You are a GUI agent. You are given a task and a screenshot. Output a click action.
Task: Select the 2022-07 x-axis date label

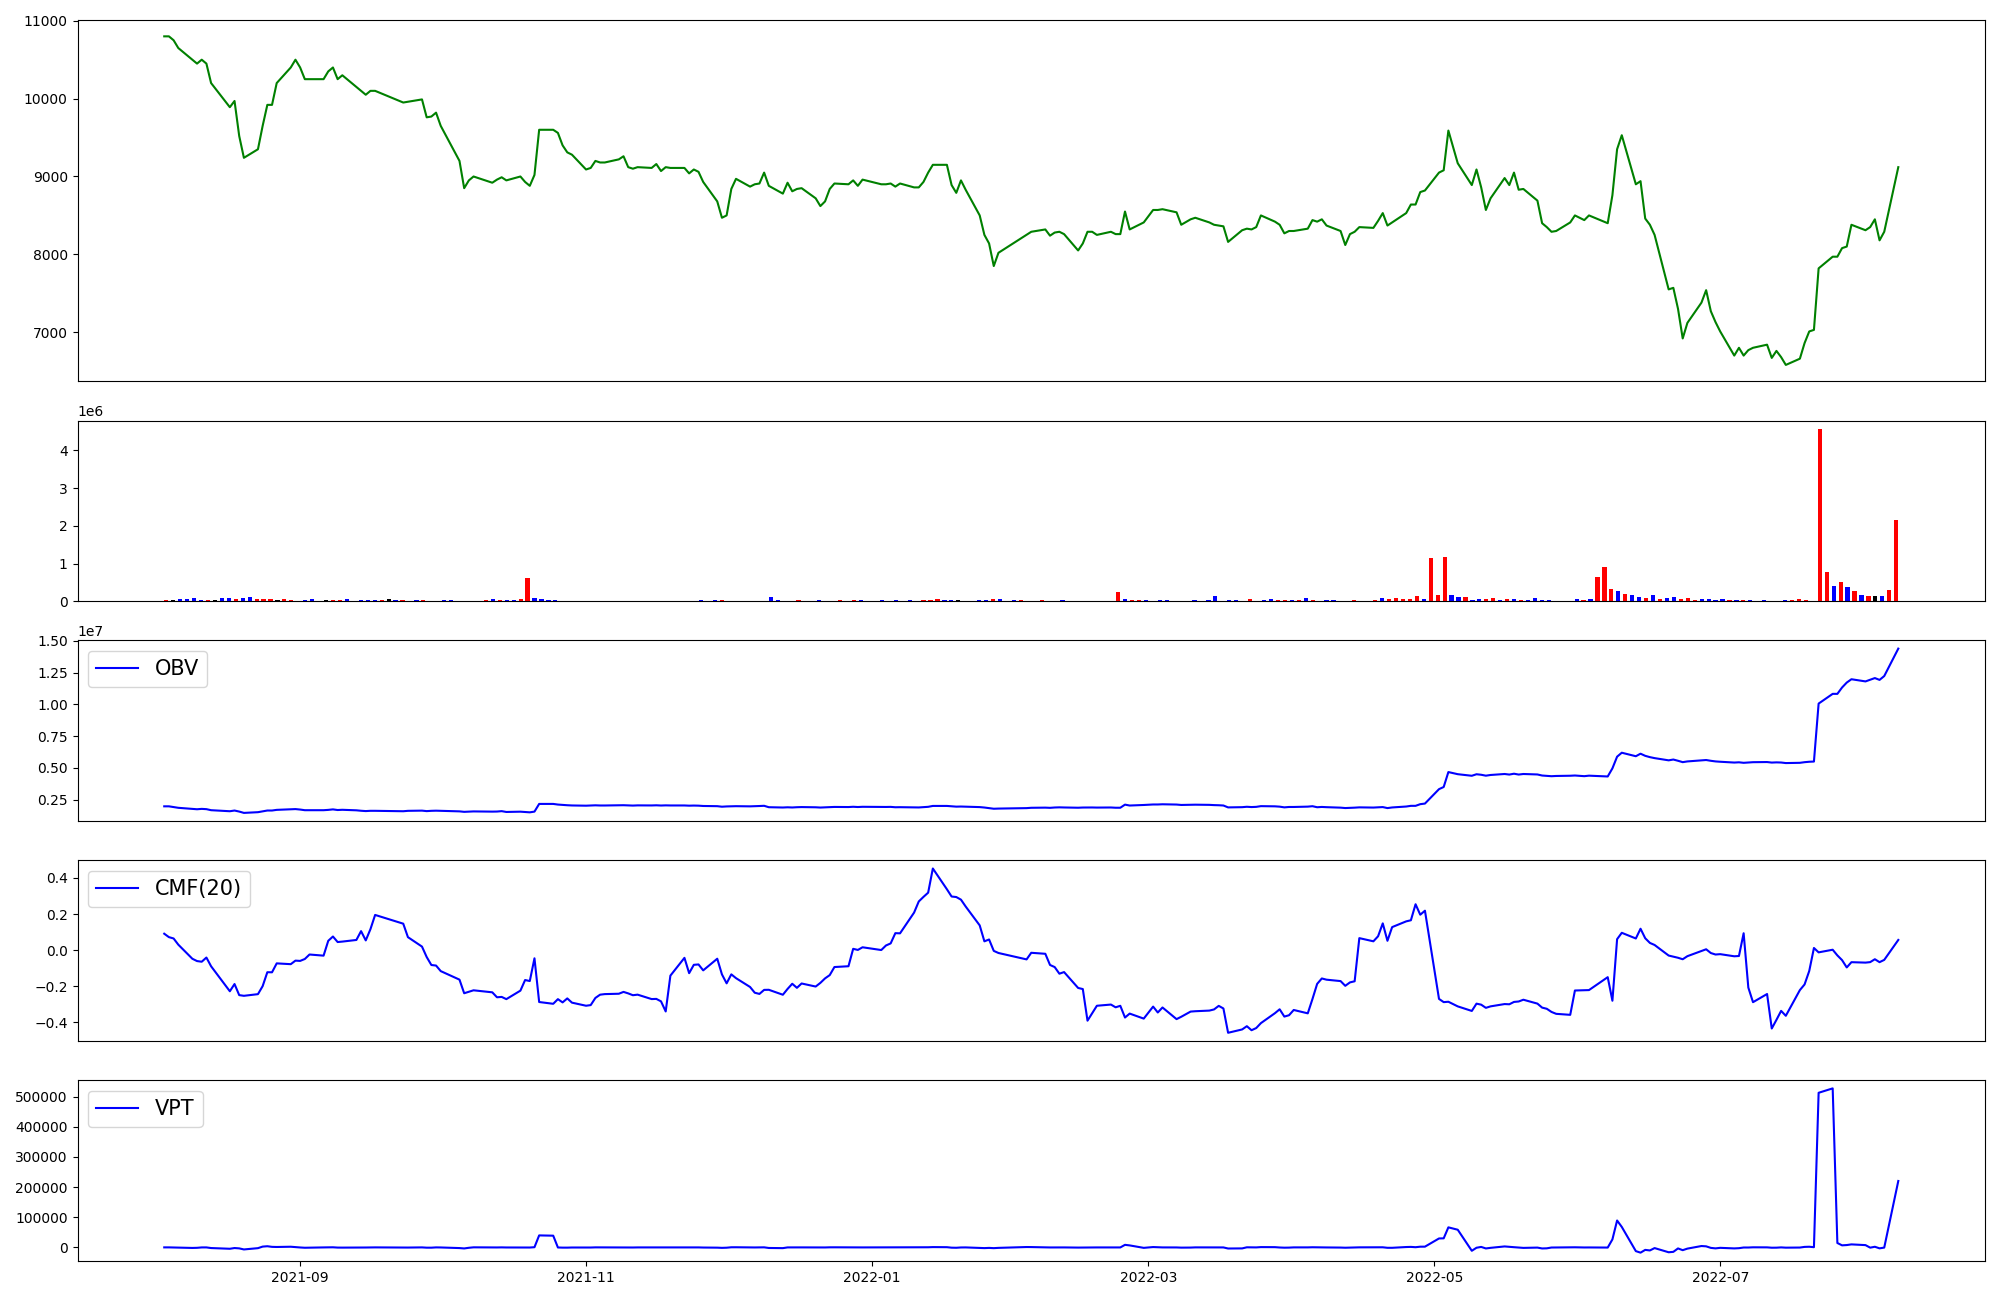click(x=1720, y=1277)
